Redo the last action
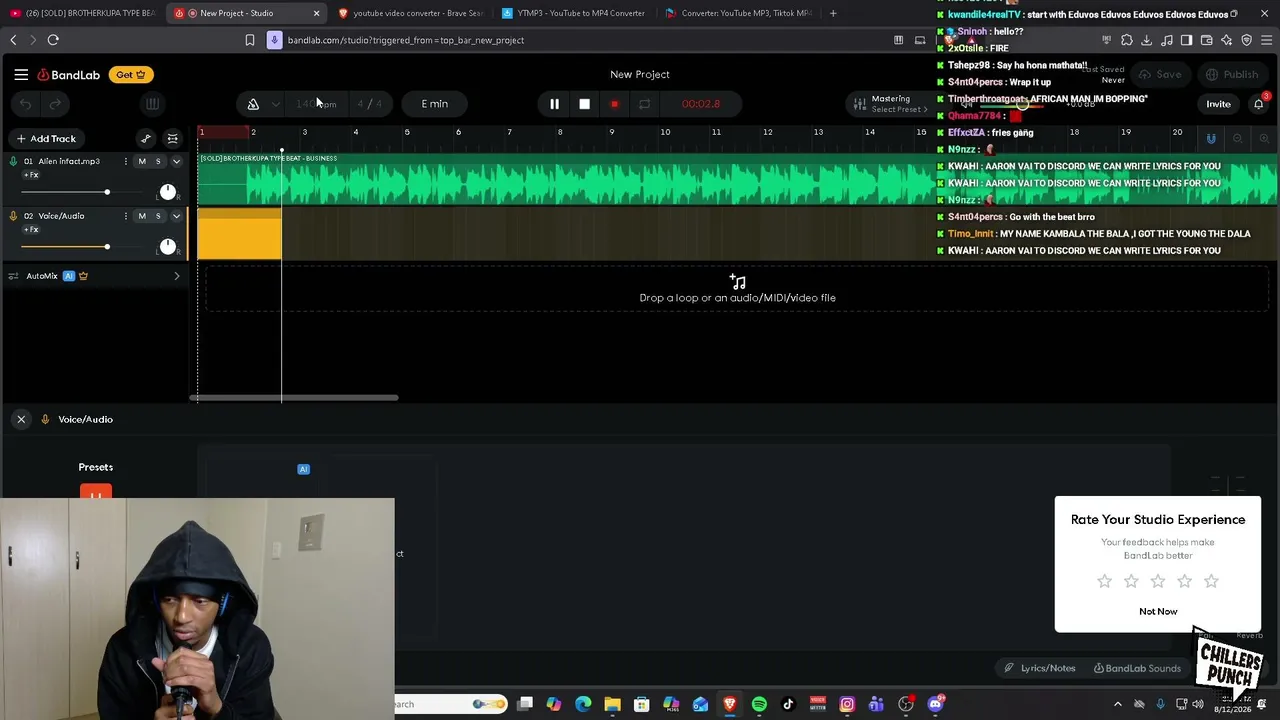Image resolution: width=1280 pixels, height=720 pixels. pos(56,104)
